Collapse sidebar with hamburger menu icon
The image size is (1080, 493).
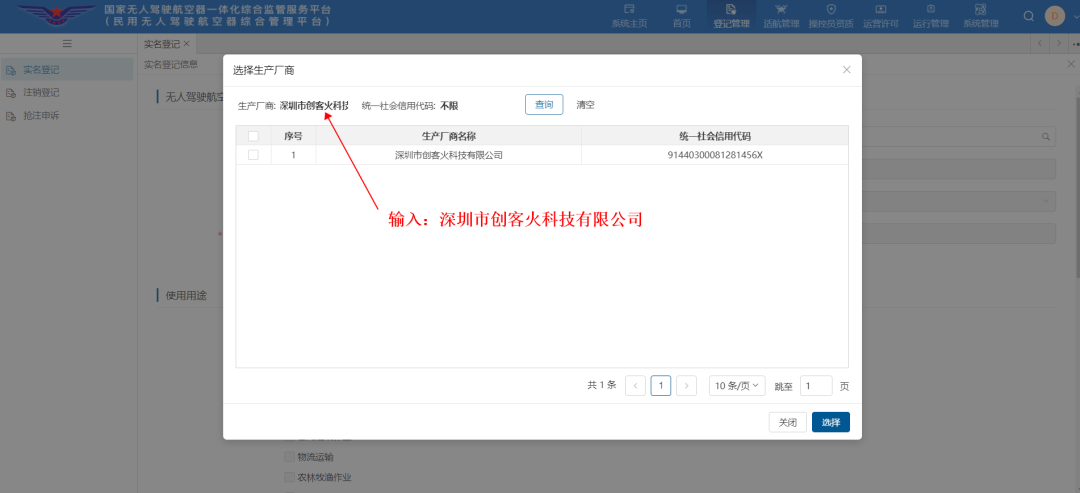67,44
